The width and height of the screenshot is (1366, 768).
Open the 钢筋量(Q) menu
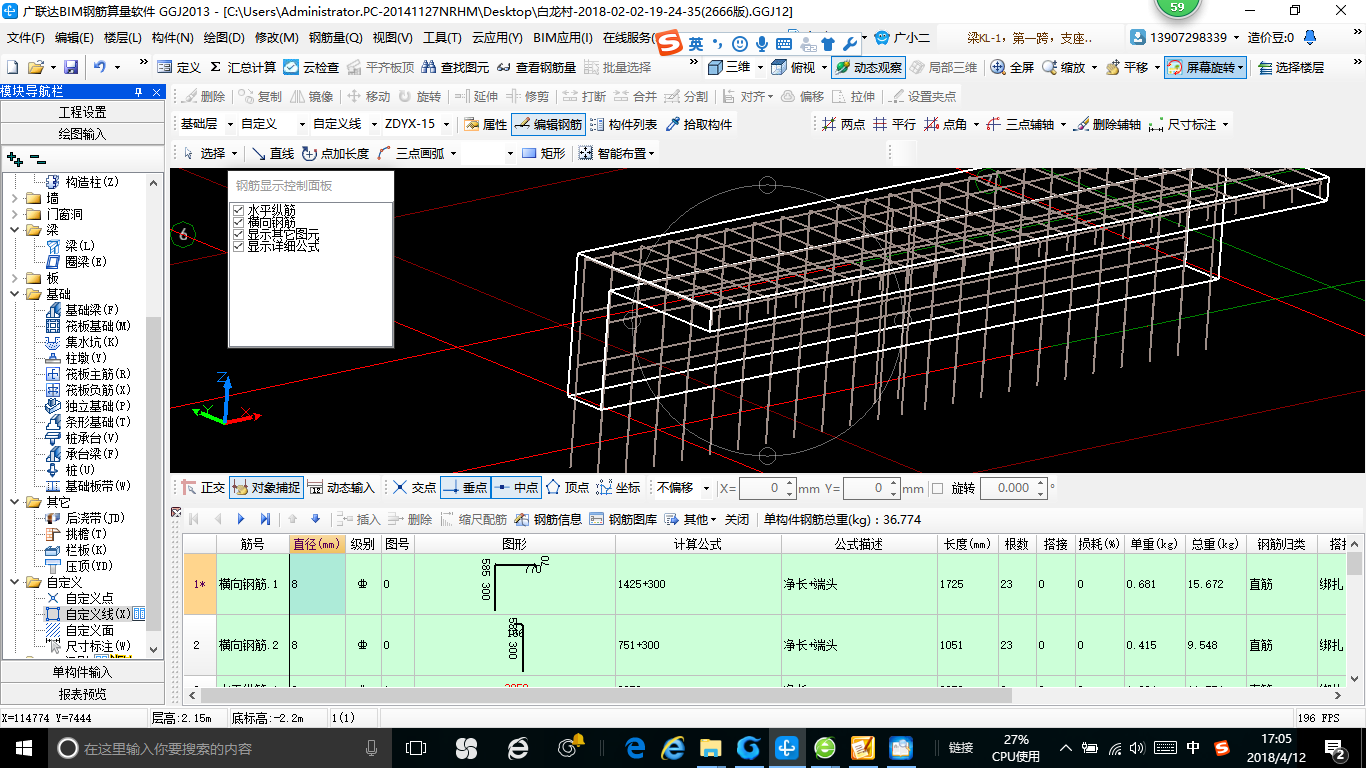click(335, 38)
